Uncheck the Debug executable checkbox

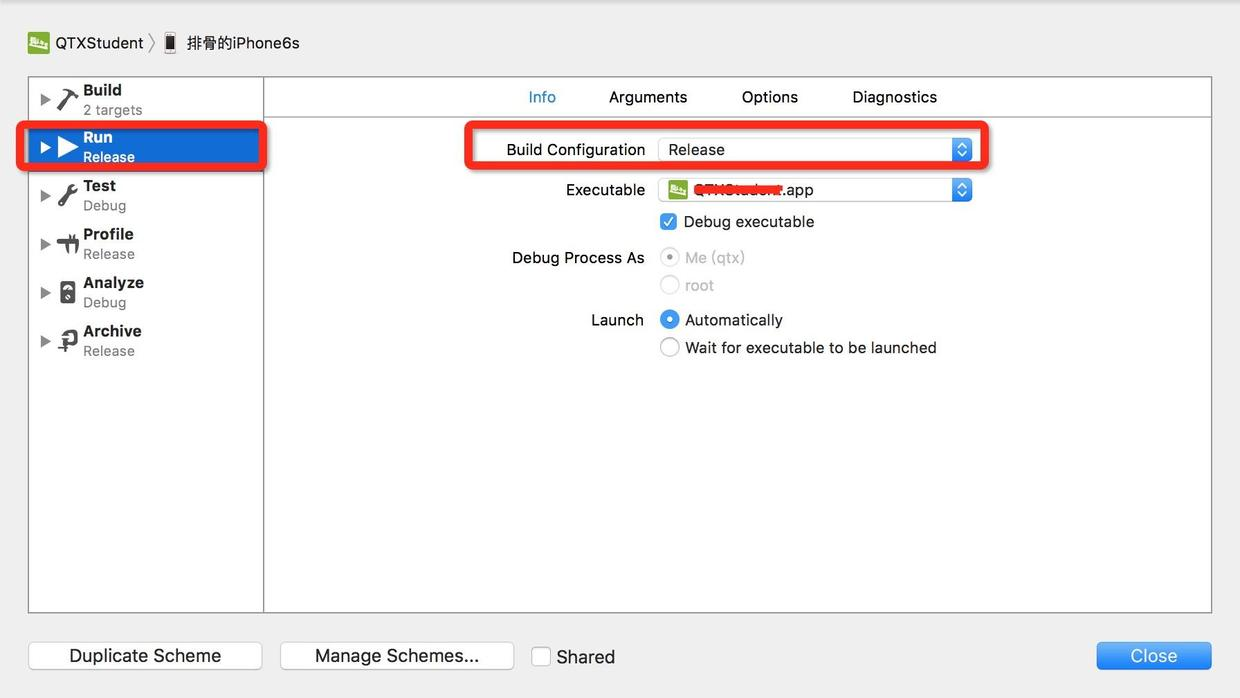pos(669,222)
